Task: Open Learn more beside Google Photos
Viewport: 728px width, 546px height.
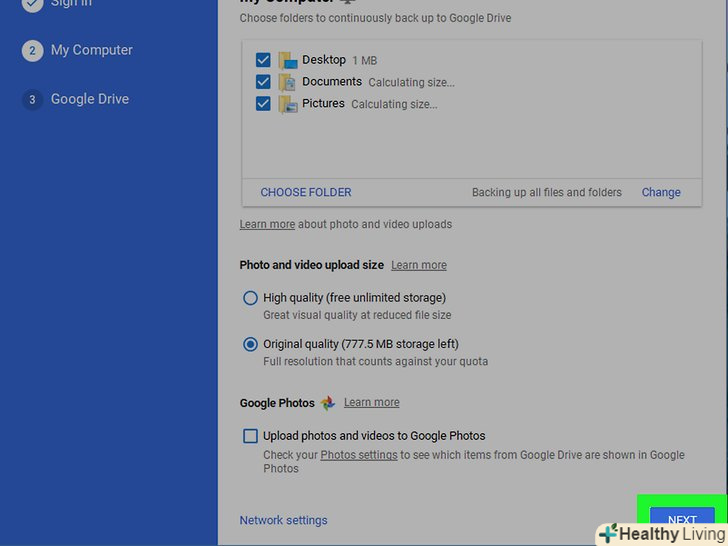Action: tap(371, 403)
